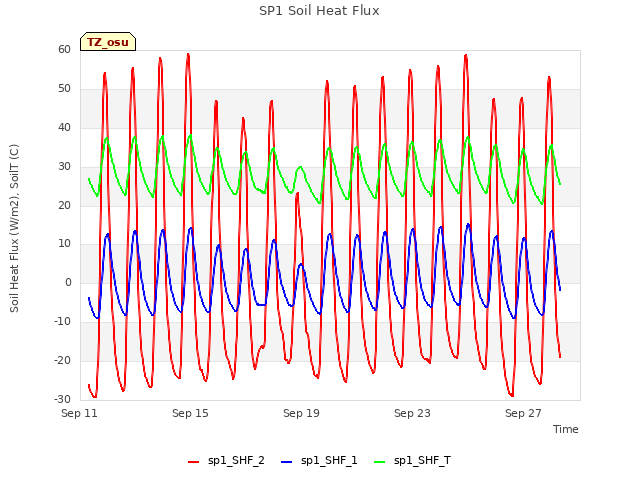This screenshot has height=480, width=640.
Task: Click the green sp1_SHF_T legend swatch
Action: click(x=380, y=462)
